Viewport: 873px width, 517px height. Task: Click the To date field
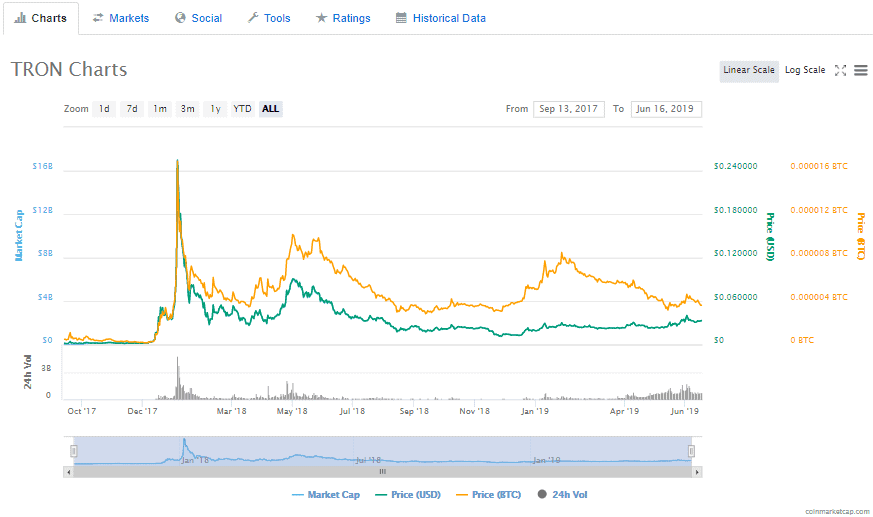(666, 109)
